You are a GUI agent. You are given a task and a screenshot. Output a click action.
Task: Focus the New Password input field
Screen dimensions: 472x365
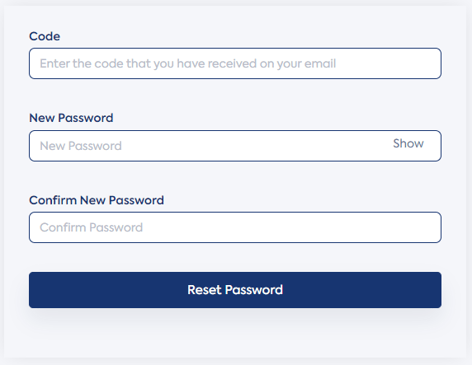235,146
